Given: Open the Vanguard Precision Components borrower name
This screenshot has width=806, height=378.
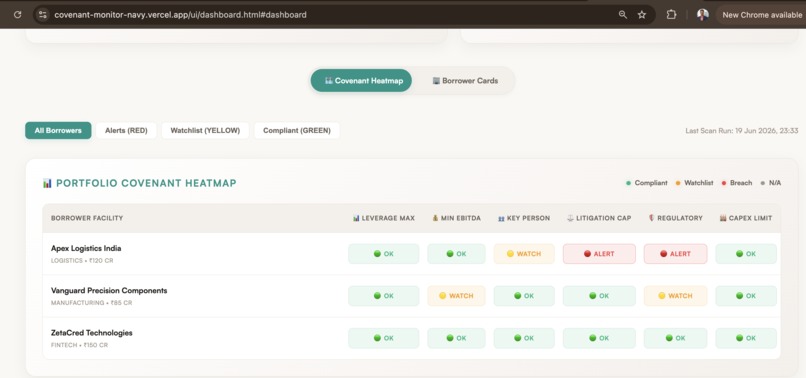Looking at the screenshot, I should coord(109,291).
